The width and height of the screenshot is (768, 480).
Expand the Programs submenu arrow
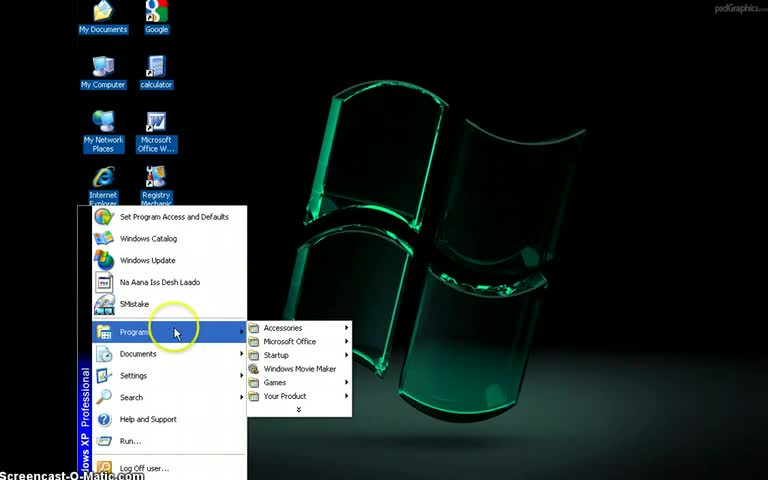[241, 332]
